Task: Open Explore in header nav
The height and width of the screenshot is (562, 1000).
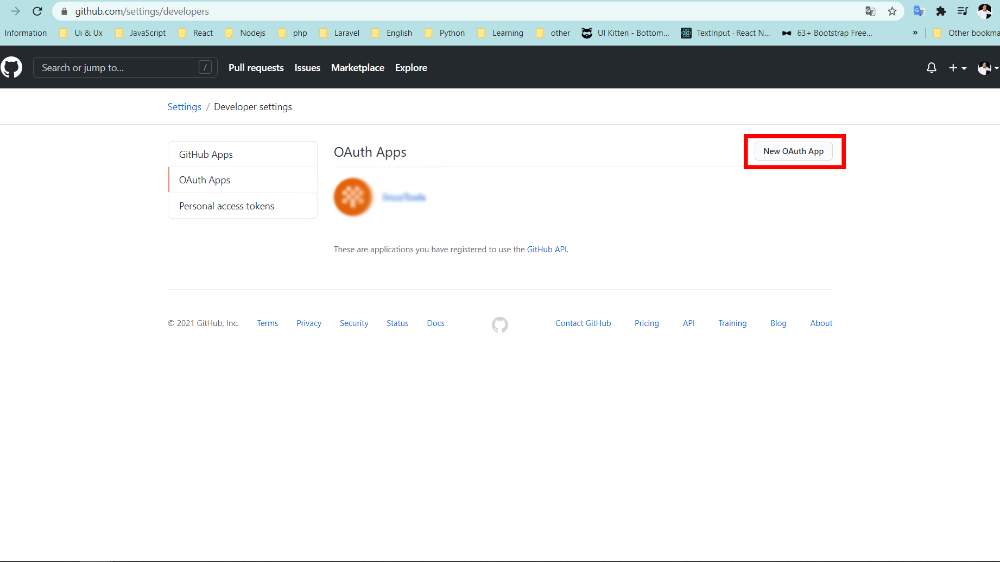Action: click(411, 68)
